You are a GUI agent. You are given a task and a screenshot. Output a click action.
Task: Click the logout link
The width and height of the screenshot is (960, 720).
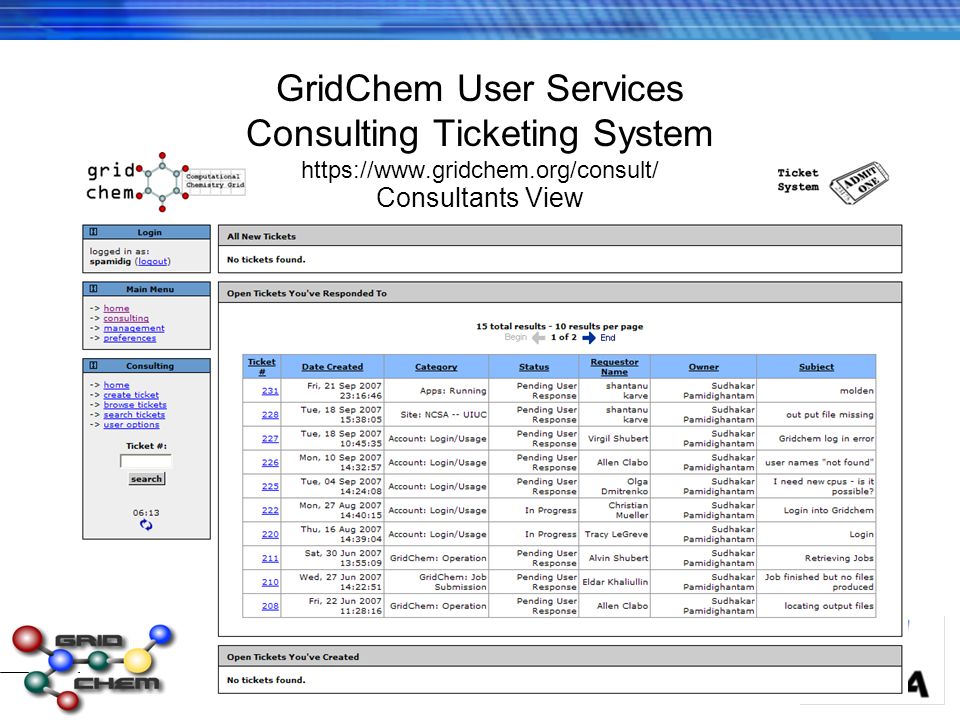[x=152, y=261]
